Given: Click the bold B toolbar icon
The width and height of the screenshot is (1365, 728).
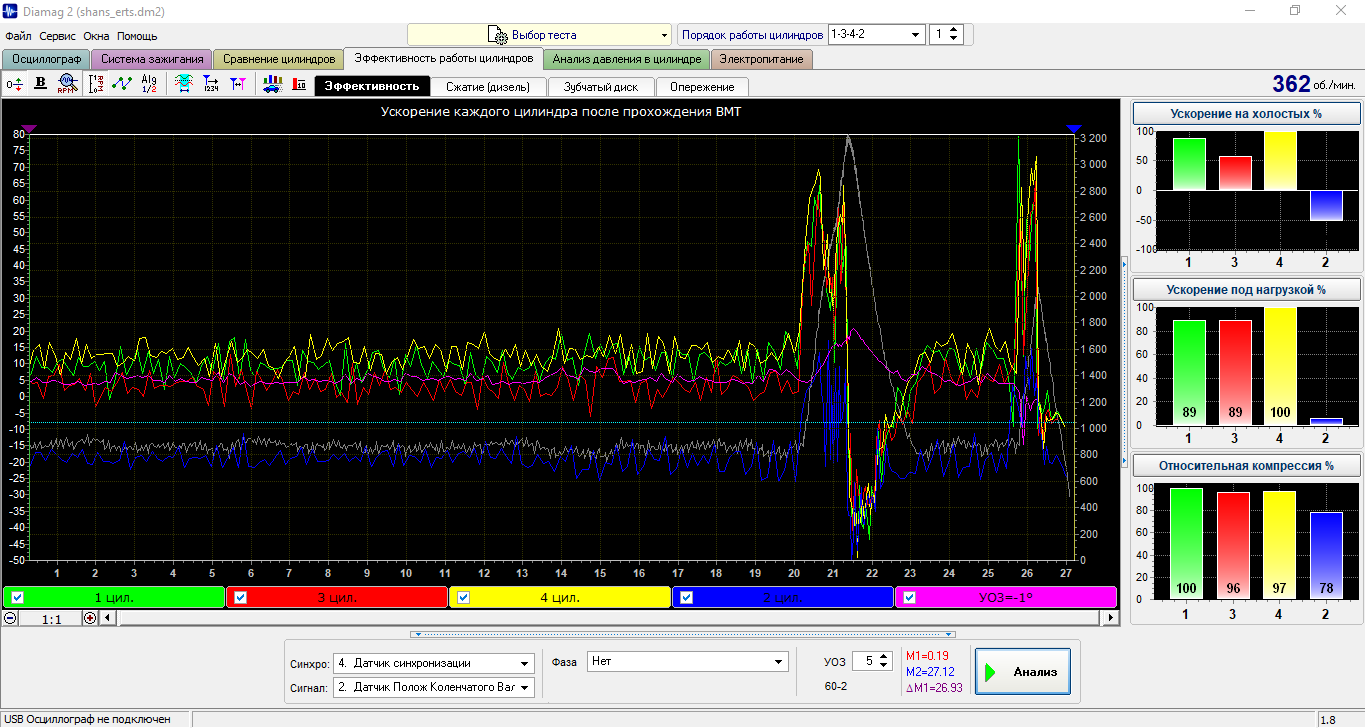Looking at the screenshot, I should coord(41,85).
